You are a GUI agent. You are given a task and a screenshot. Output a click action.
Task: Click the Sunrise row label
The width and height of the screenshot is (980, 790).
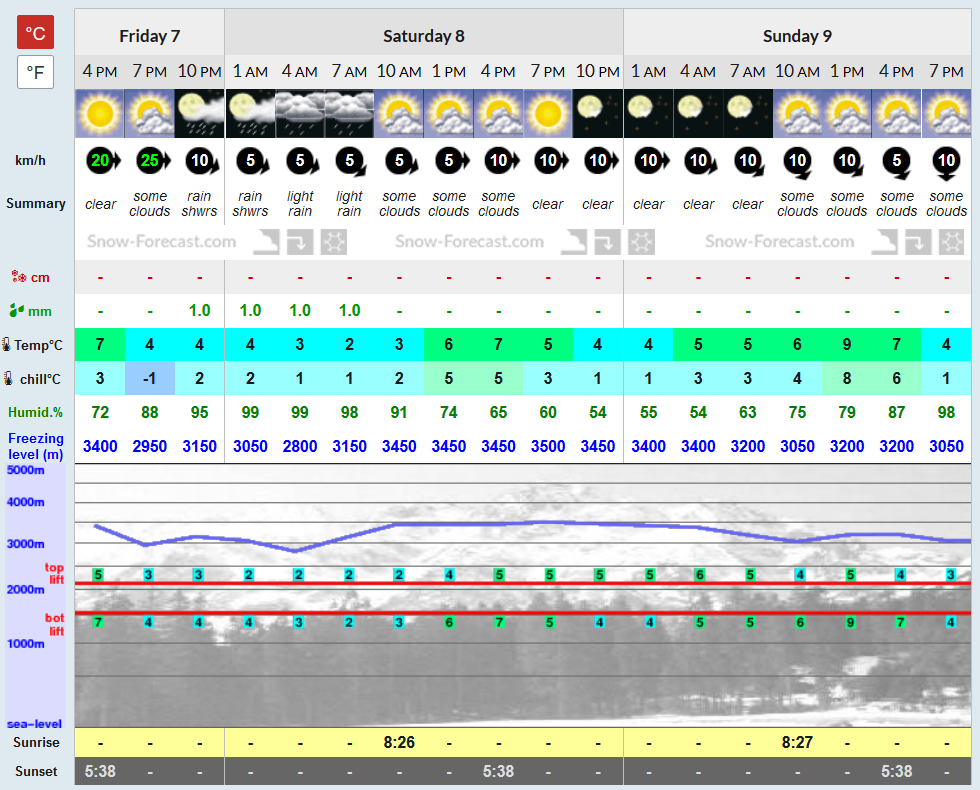pyautogui.click(x=36, y=742)
